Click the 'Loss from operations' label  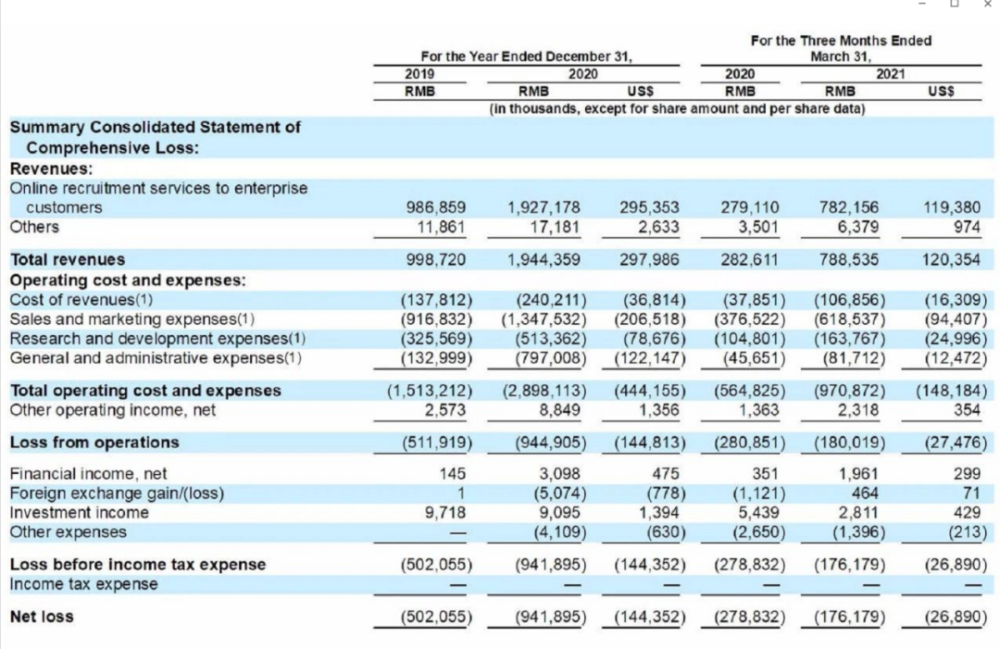click(94, 442)
